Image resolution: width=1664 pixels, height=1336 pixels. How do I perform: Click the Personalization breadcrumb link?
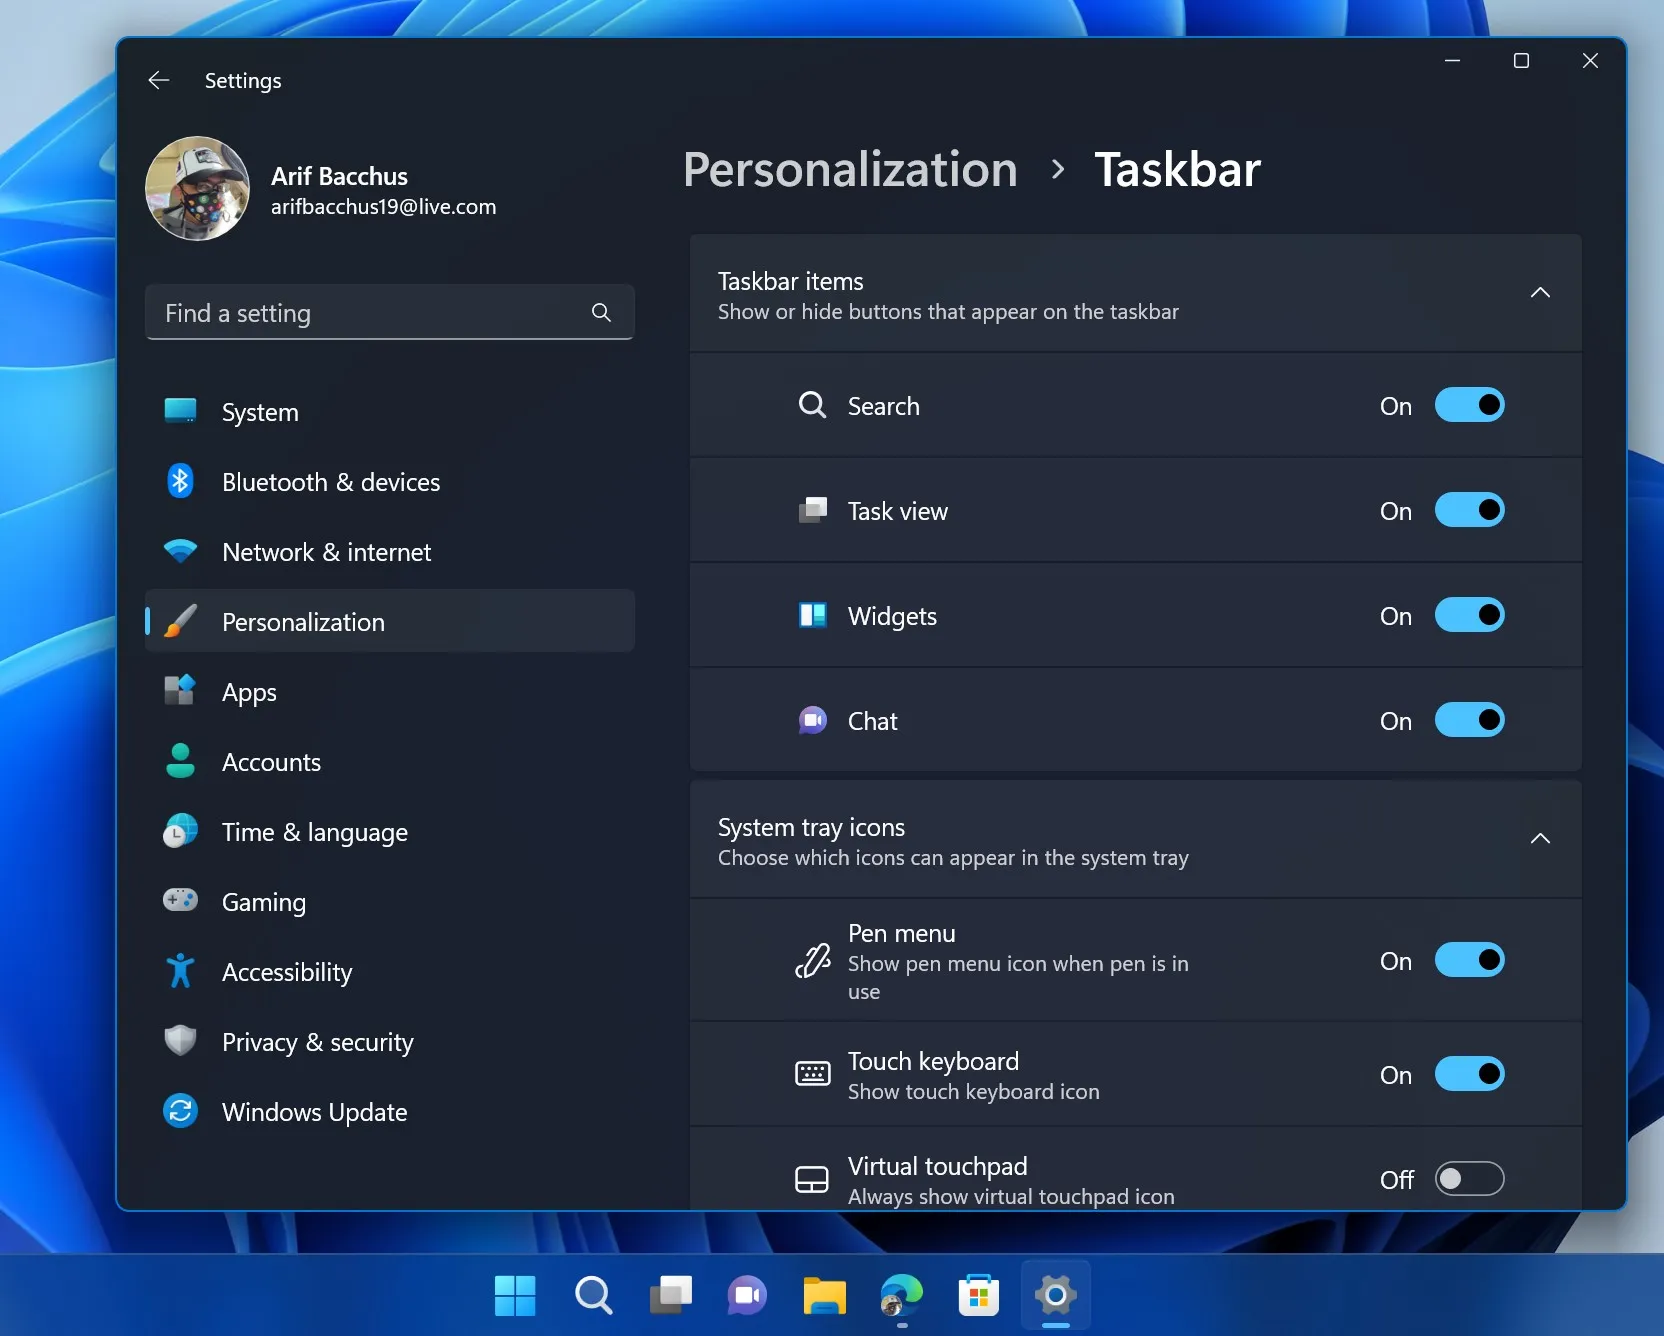[x=849, y=169]
